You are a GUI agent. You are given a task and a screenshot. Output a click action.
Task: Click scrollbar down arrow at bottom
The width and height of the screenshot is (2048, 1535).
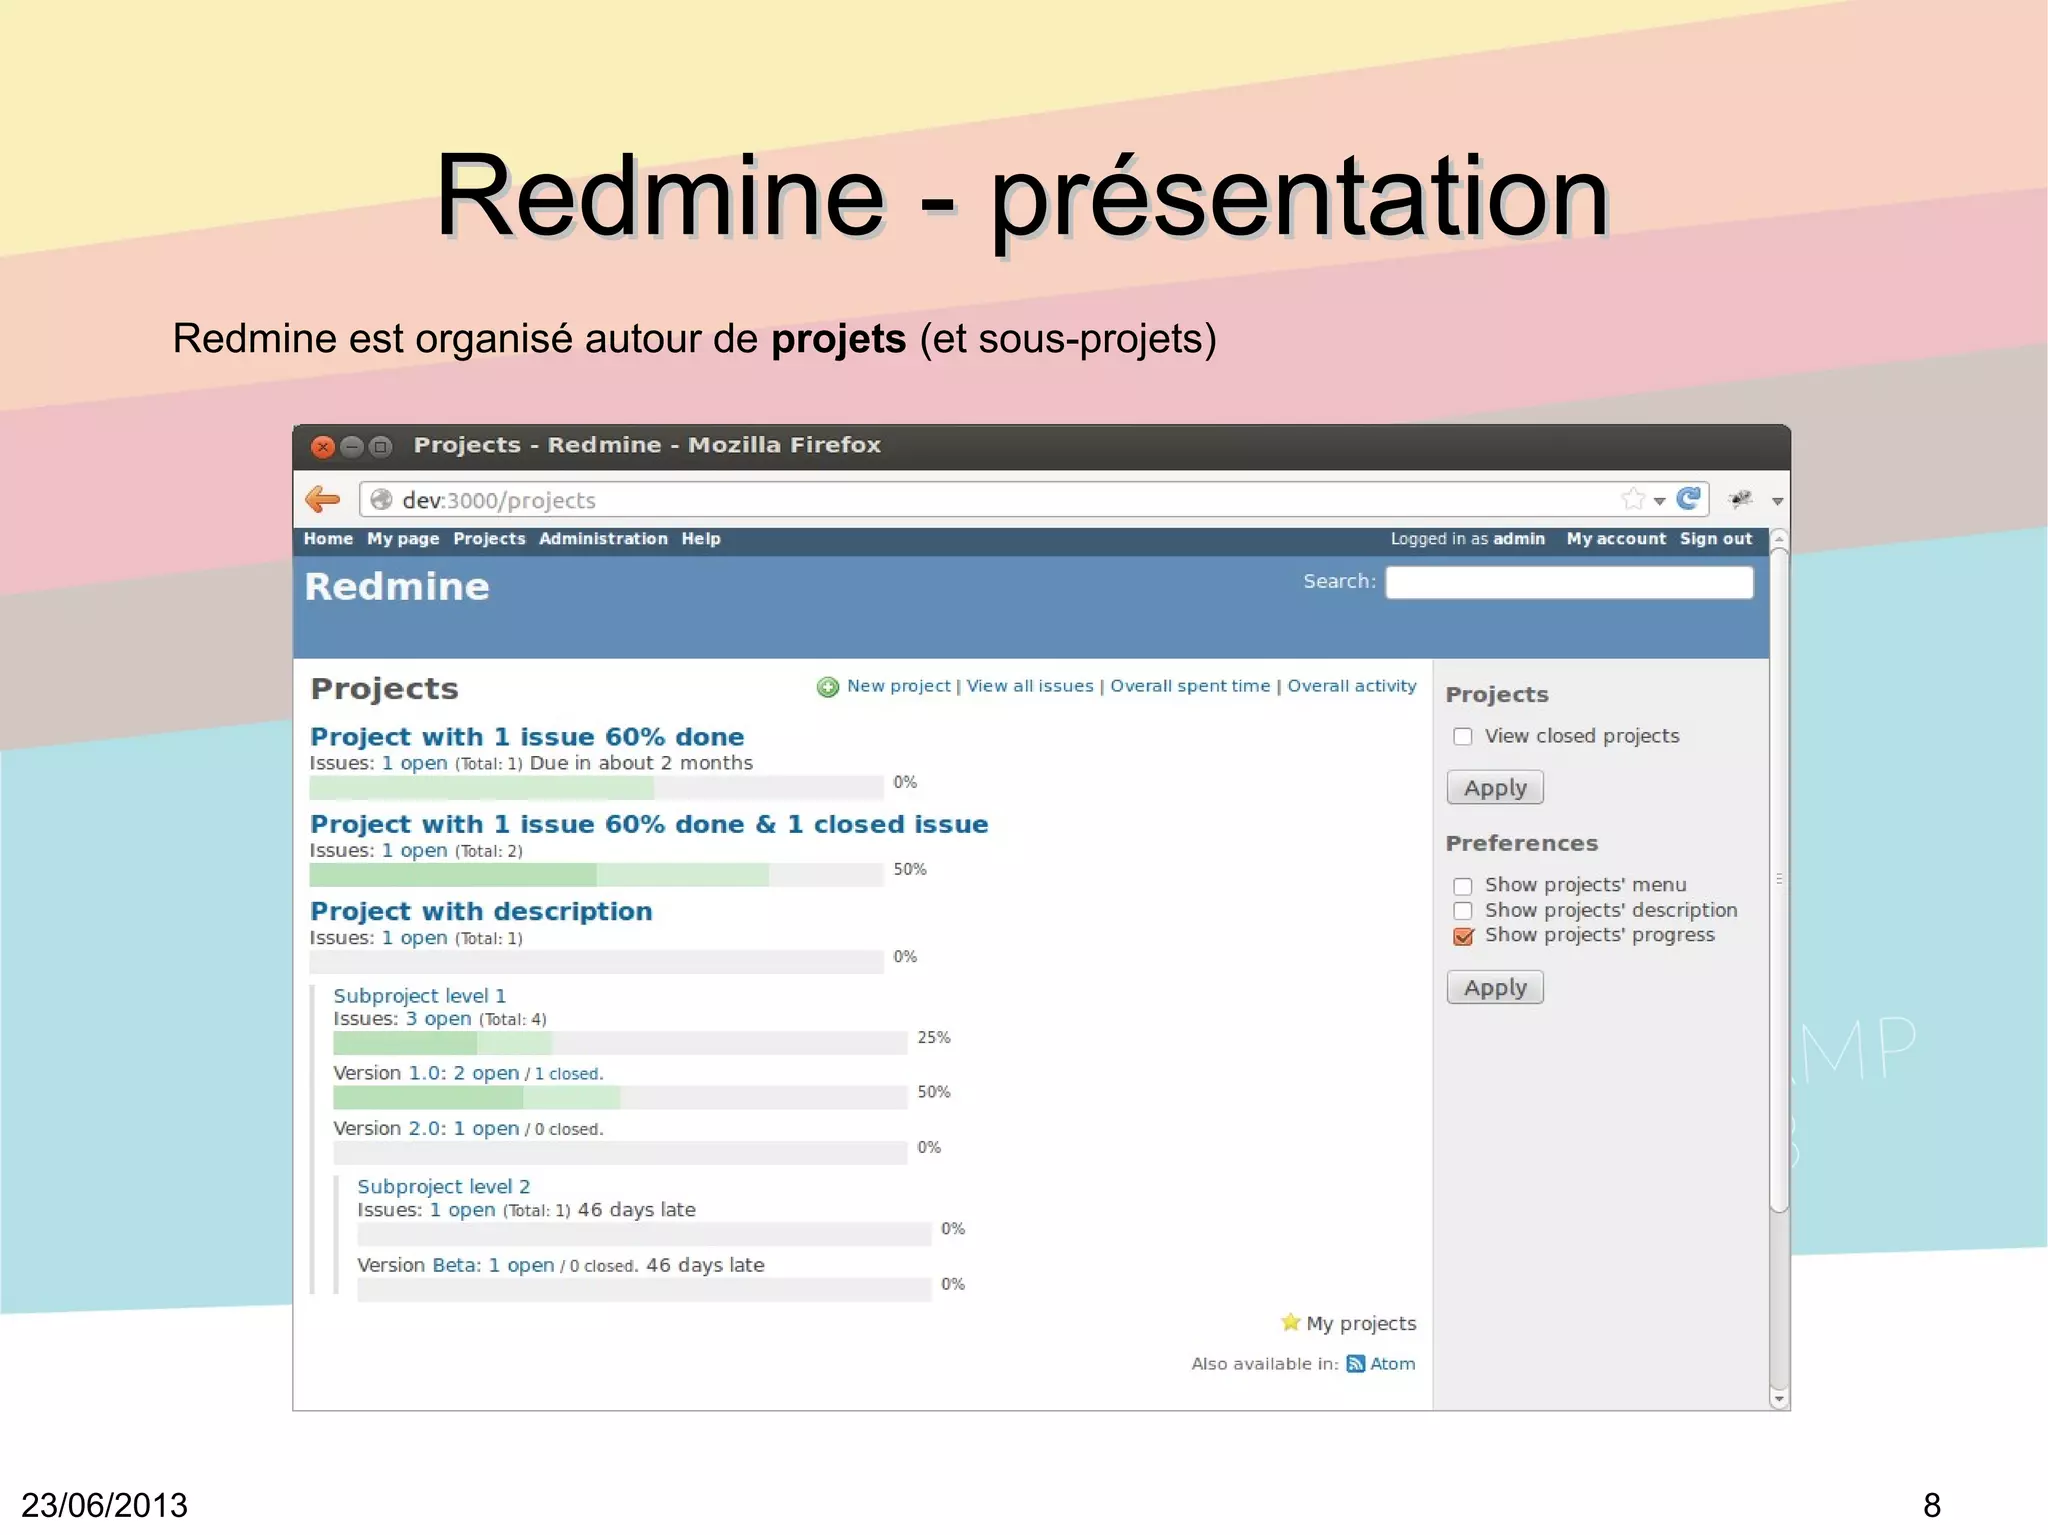tap(1779, 1399)
